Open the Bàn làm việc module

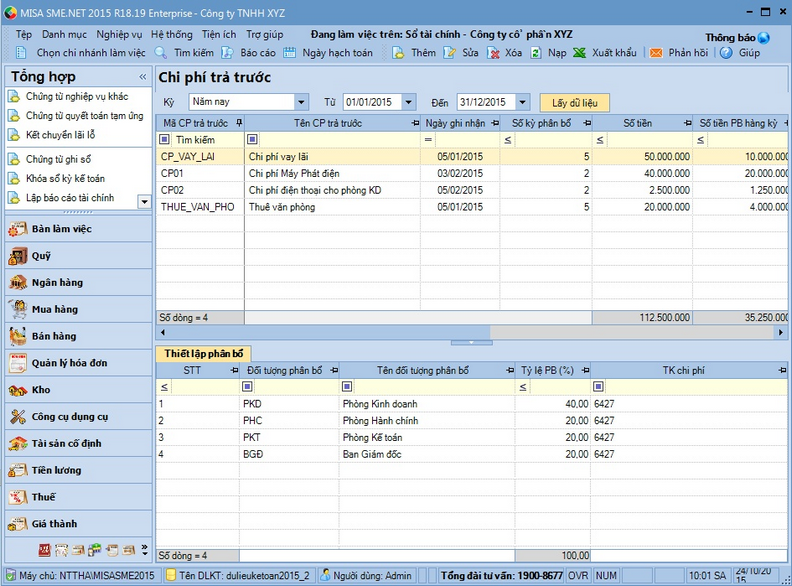[x=78, y=229]
